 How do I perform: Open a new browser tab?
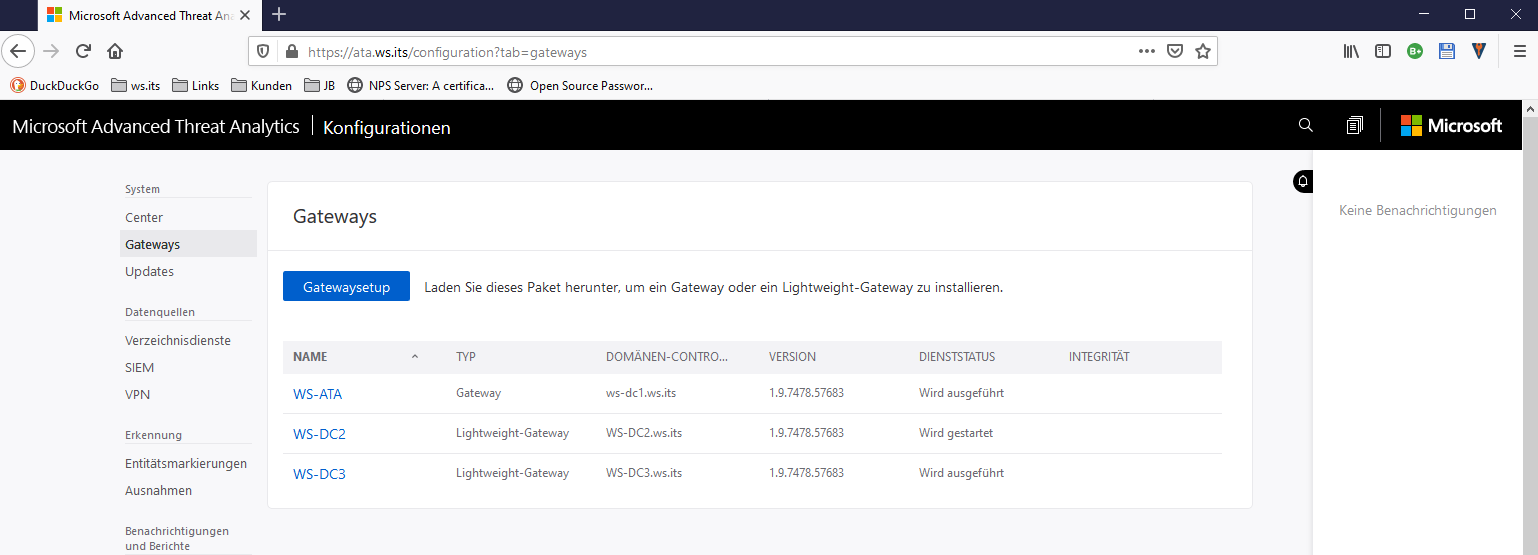pos(279,14)
